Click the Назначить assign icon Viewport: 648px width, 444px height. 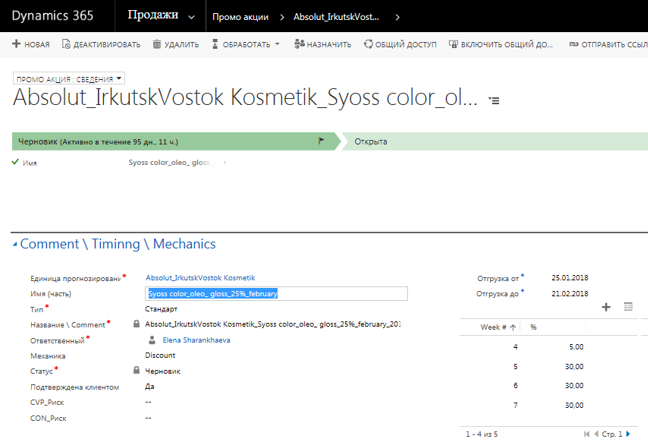coord(299,44)
